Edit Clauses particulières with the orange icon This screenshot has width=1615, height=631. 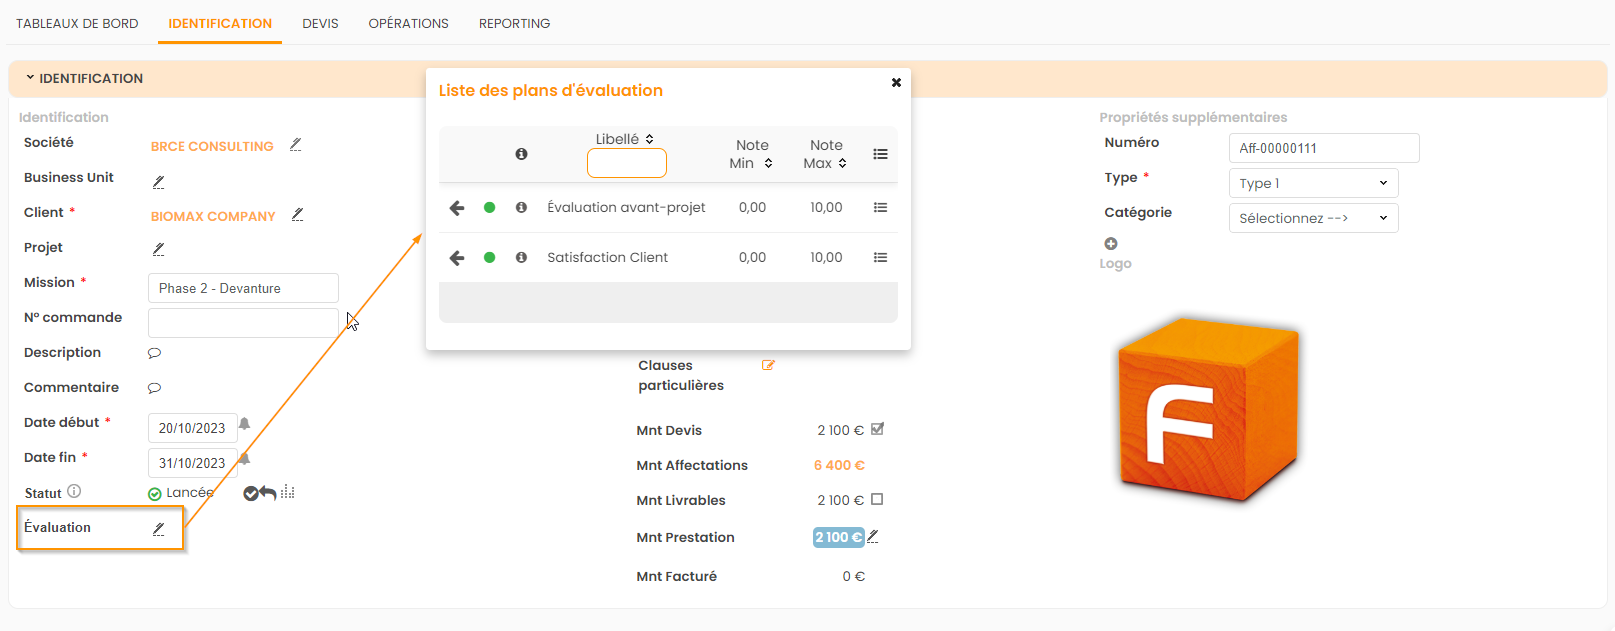click(768, 365)
